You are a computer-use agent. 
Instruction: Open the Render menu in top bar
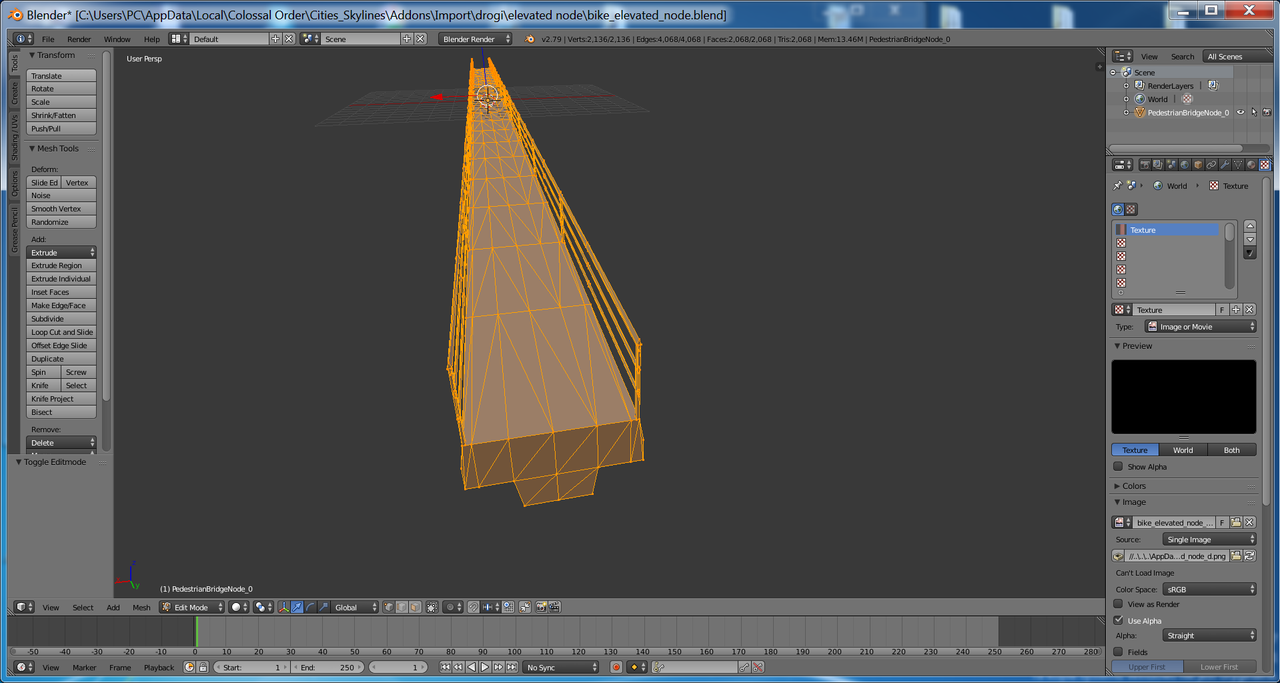tap(79, 39)
